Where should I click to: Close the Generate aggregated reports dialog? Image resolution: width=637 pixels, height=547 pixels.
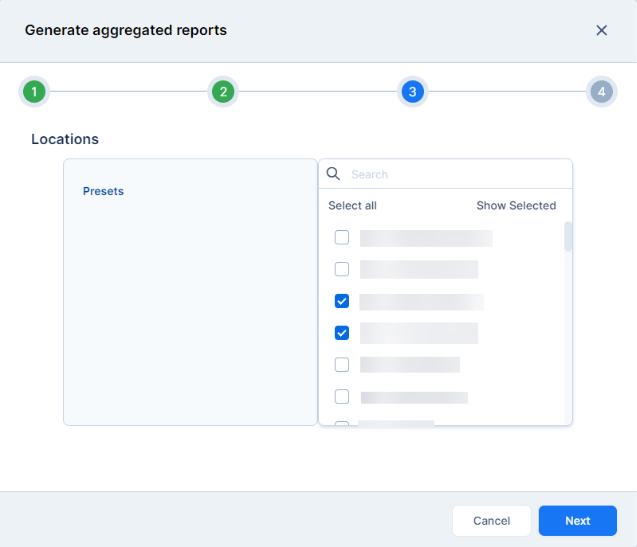pyautogui.click(x=601, y=30)
